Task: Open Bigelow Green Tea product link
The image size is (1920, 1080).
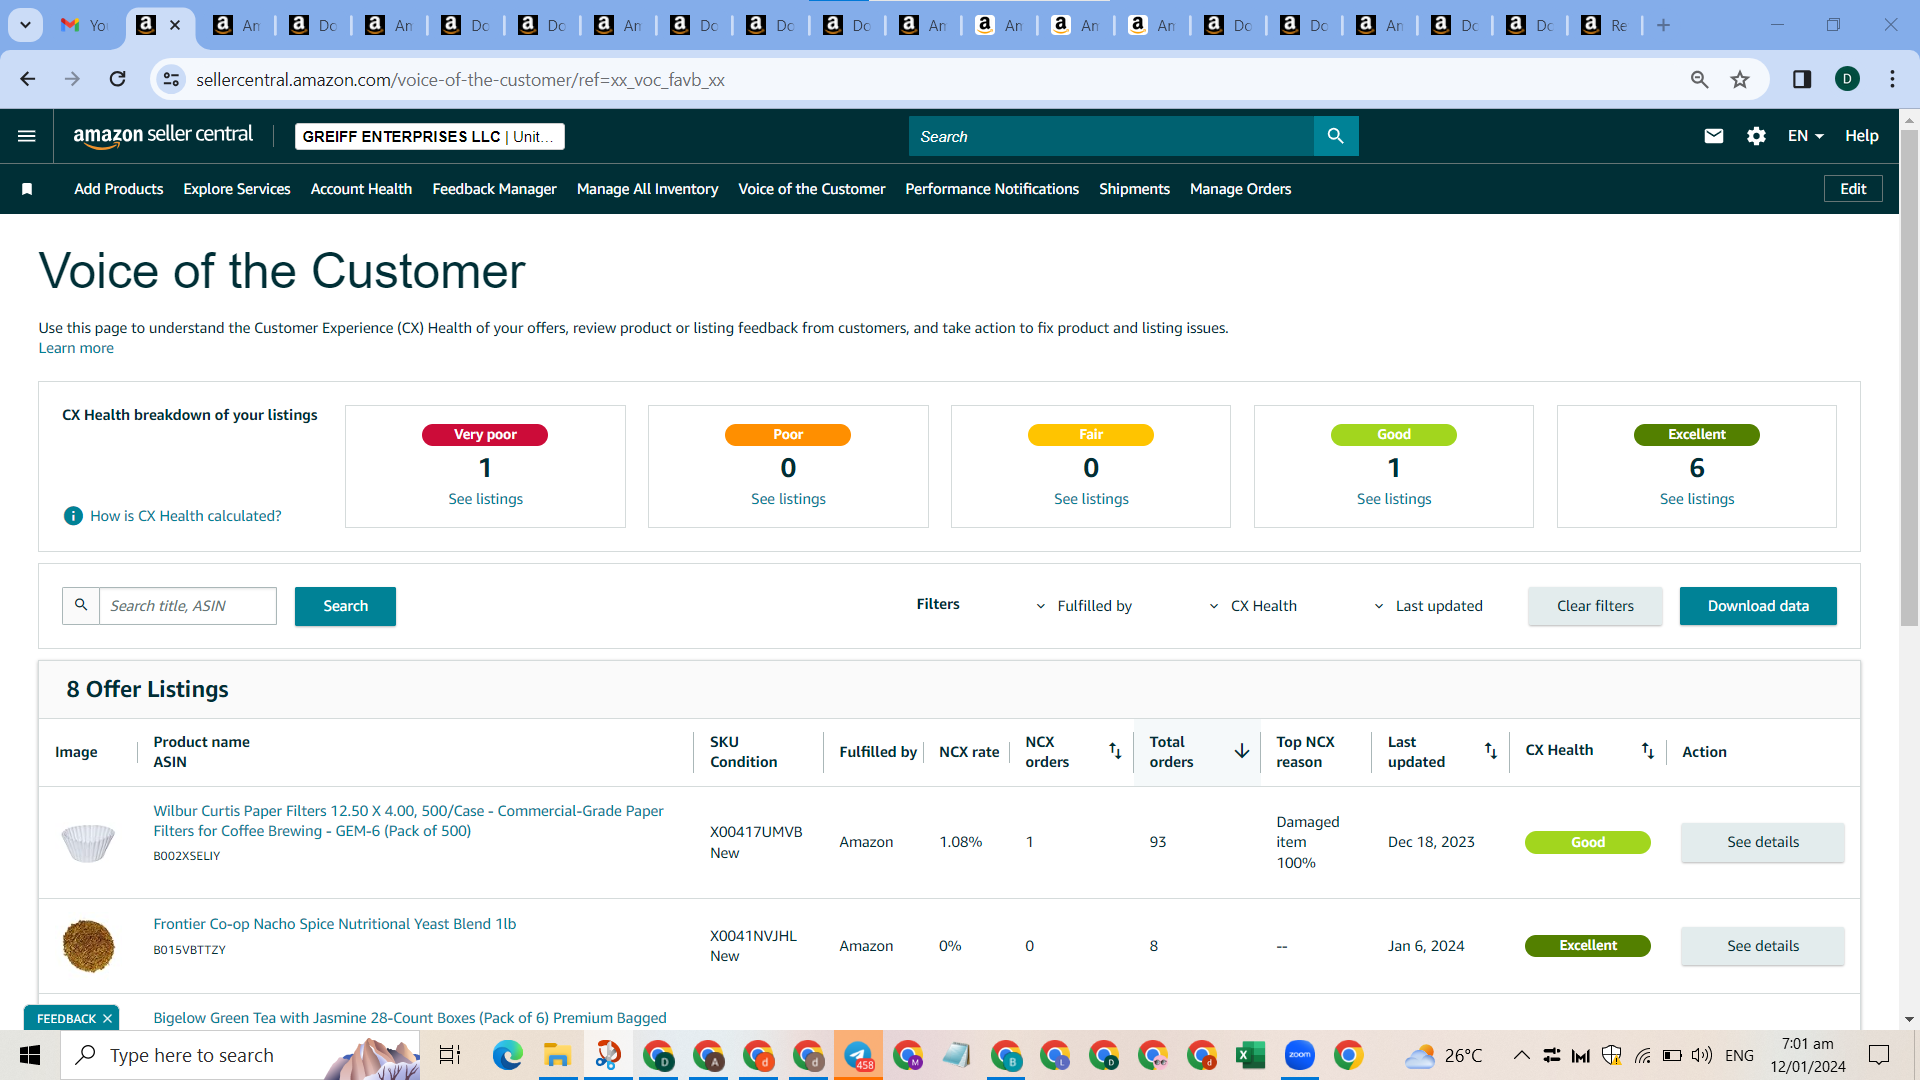Action: (410, 1018)
